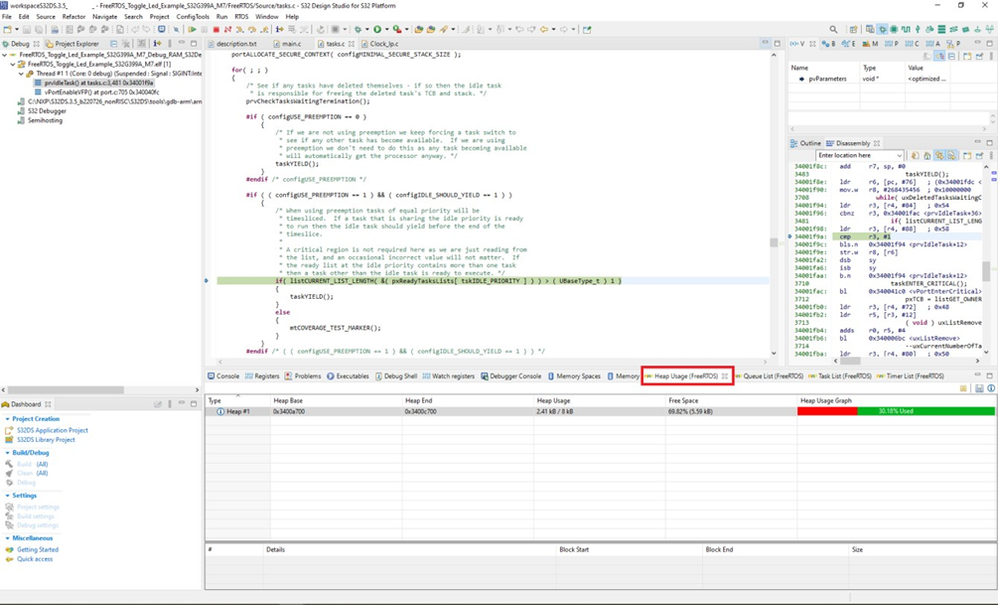Switch to the Project Explorer tab
The height and width of the screenshot is (605, 998).
(x=72, y=44)
